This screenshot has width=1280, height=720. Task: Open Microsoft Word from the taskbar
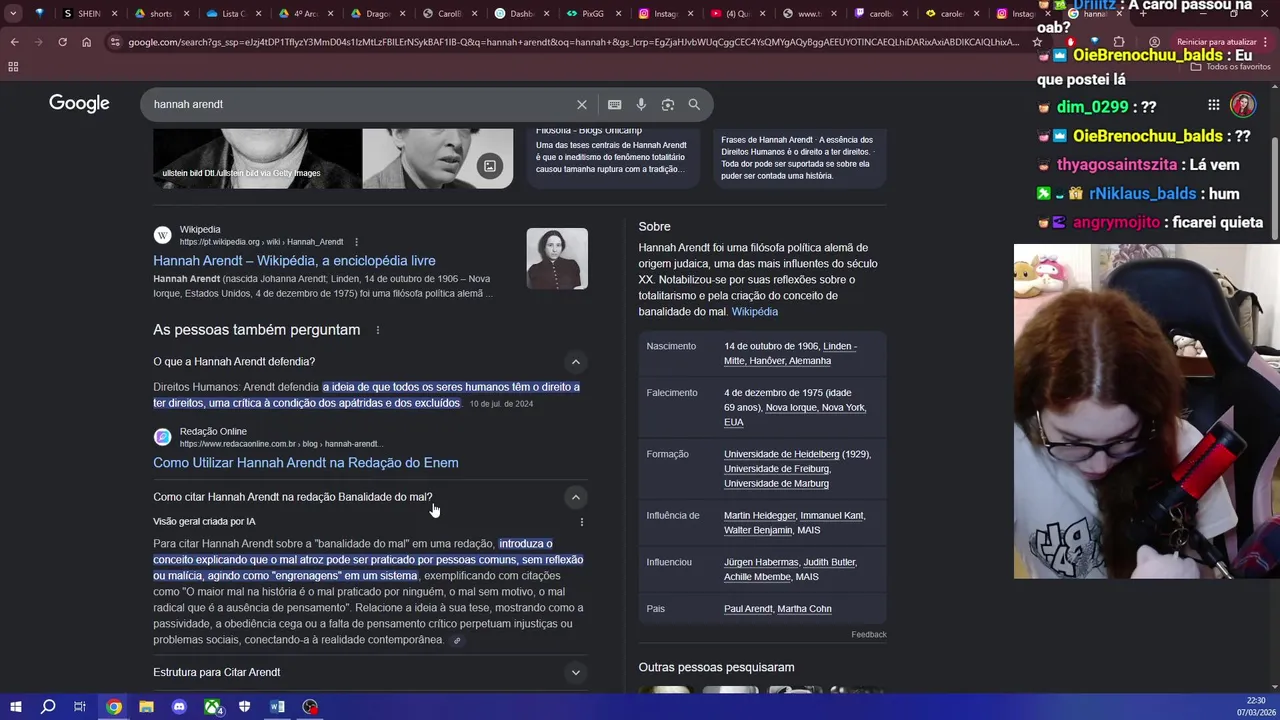[x=277, y=707]
